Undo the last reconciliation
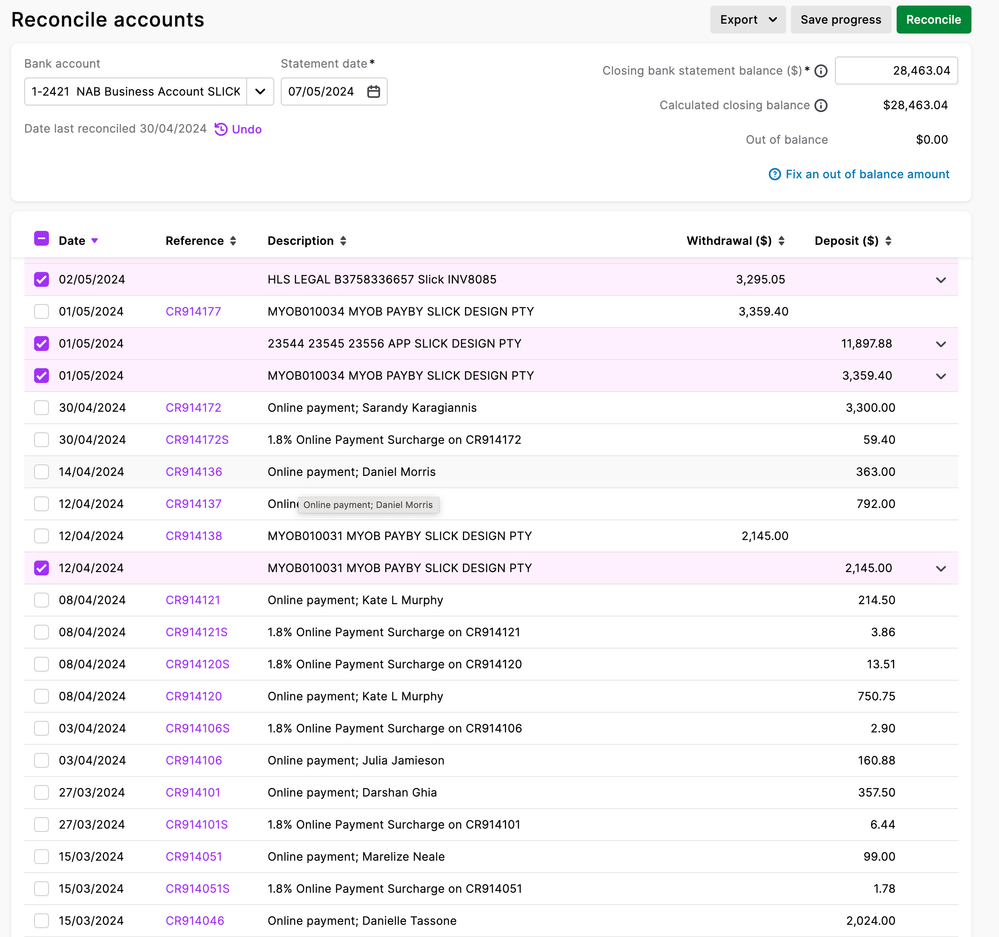This screenshot has height=937, width=999. [238, 129]
